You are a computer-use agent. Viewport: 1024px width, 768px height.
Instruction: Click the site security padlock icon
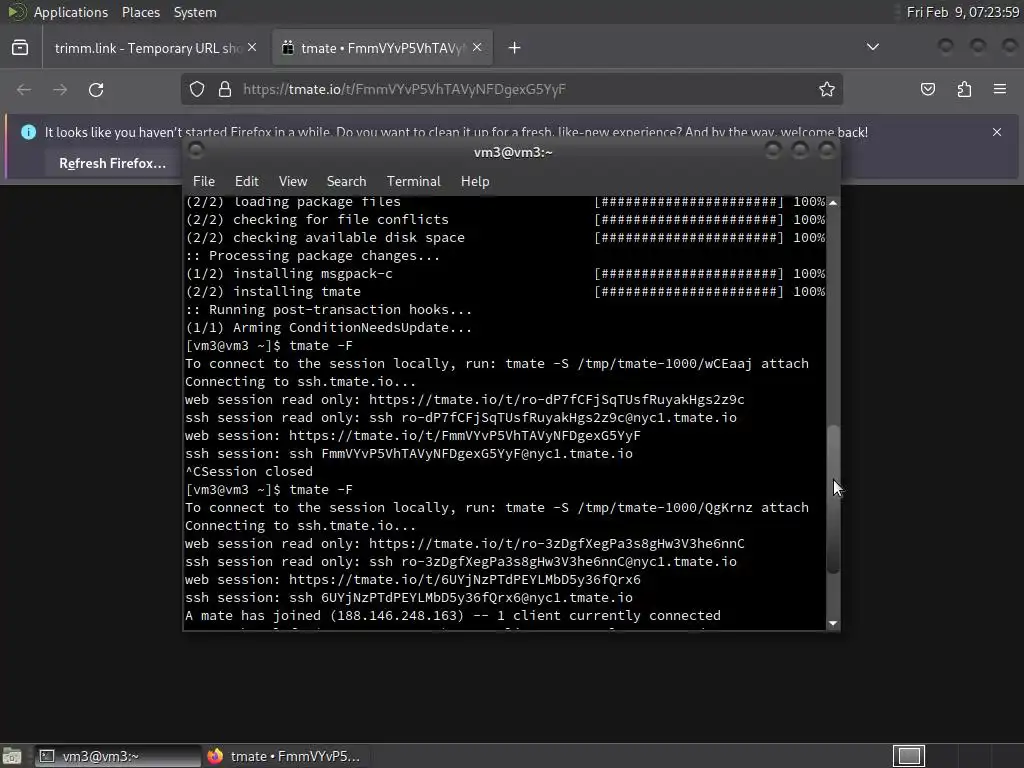point(225,89)
